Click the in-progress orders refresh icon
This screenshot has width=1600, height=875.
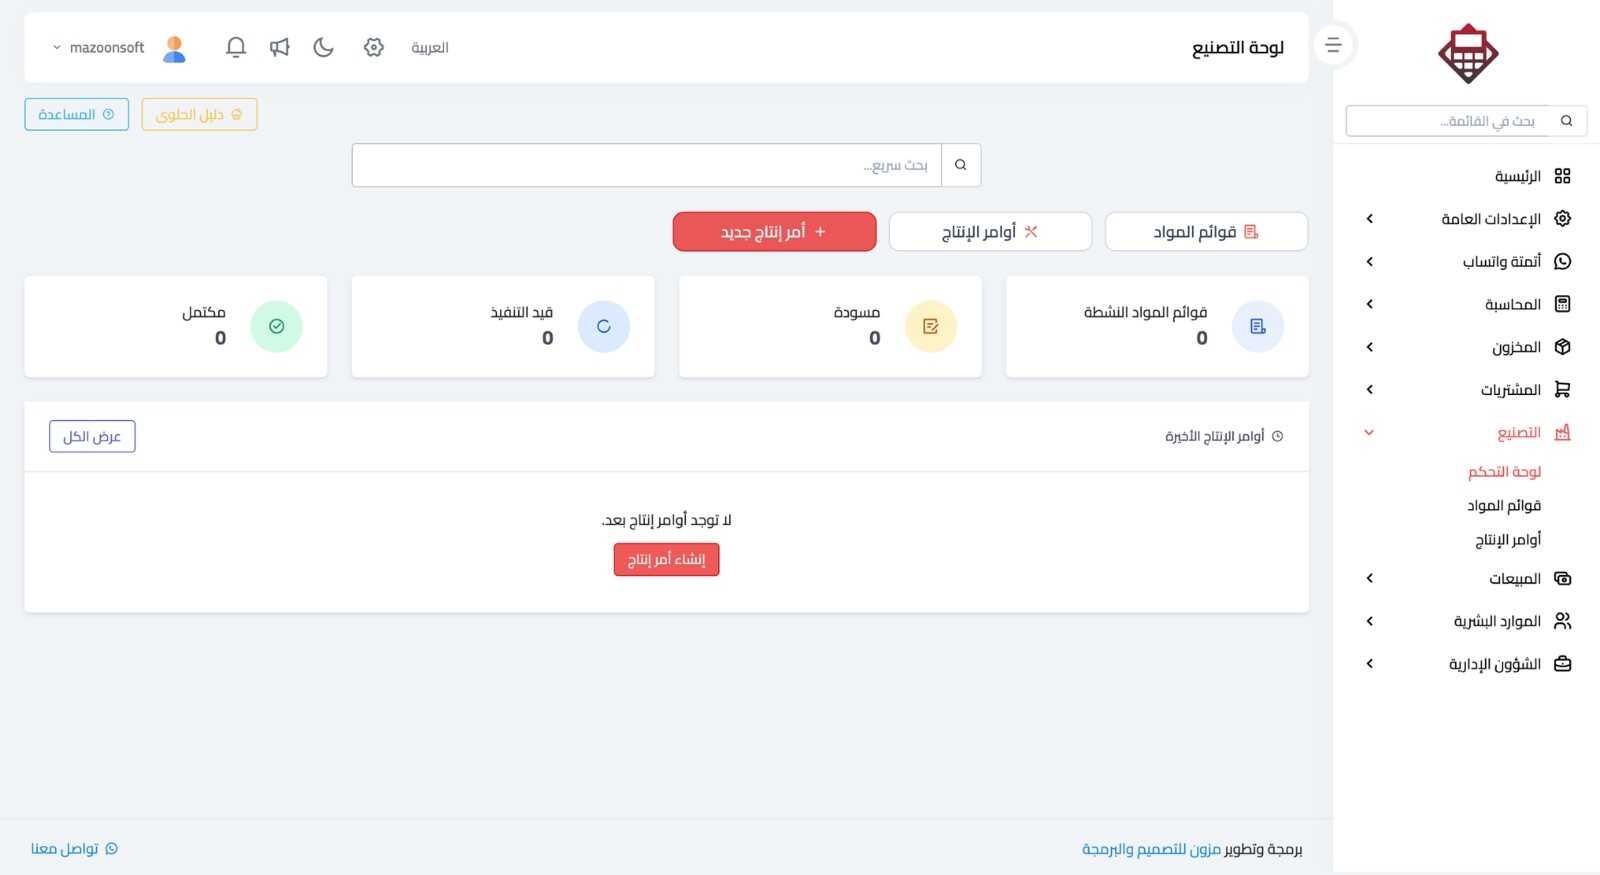(604, 326)
